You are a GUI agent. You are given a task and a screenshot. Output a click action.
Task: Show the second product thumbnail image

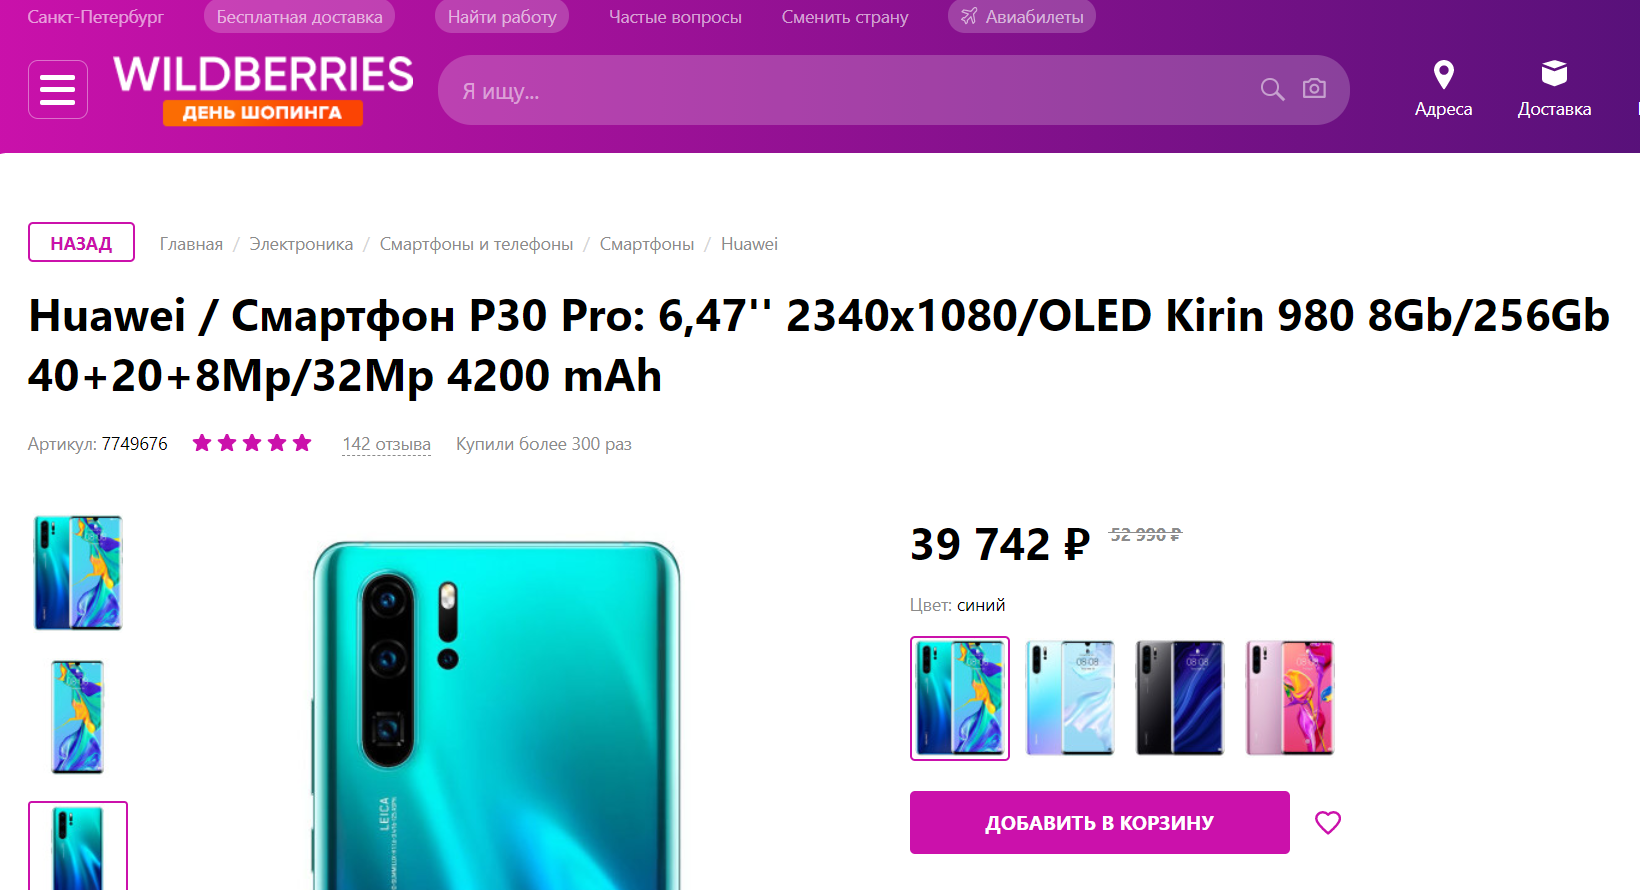[78, 717]
